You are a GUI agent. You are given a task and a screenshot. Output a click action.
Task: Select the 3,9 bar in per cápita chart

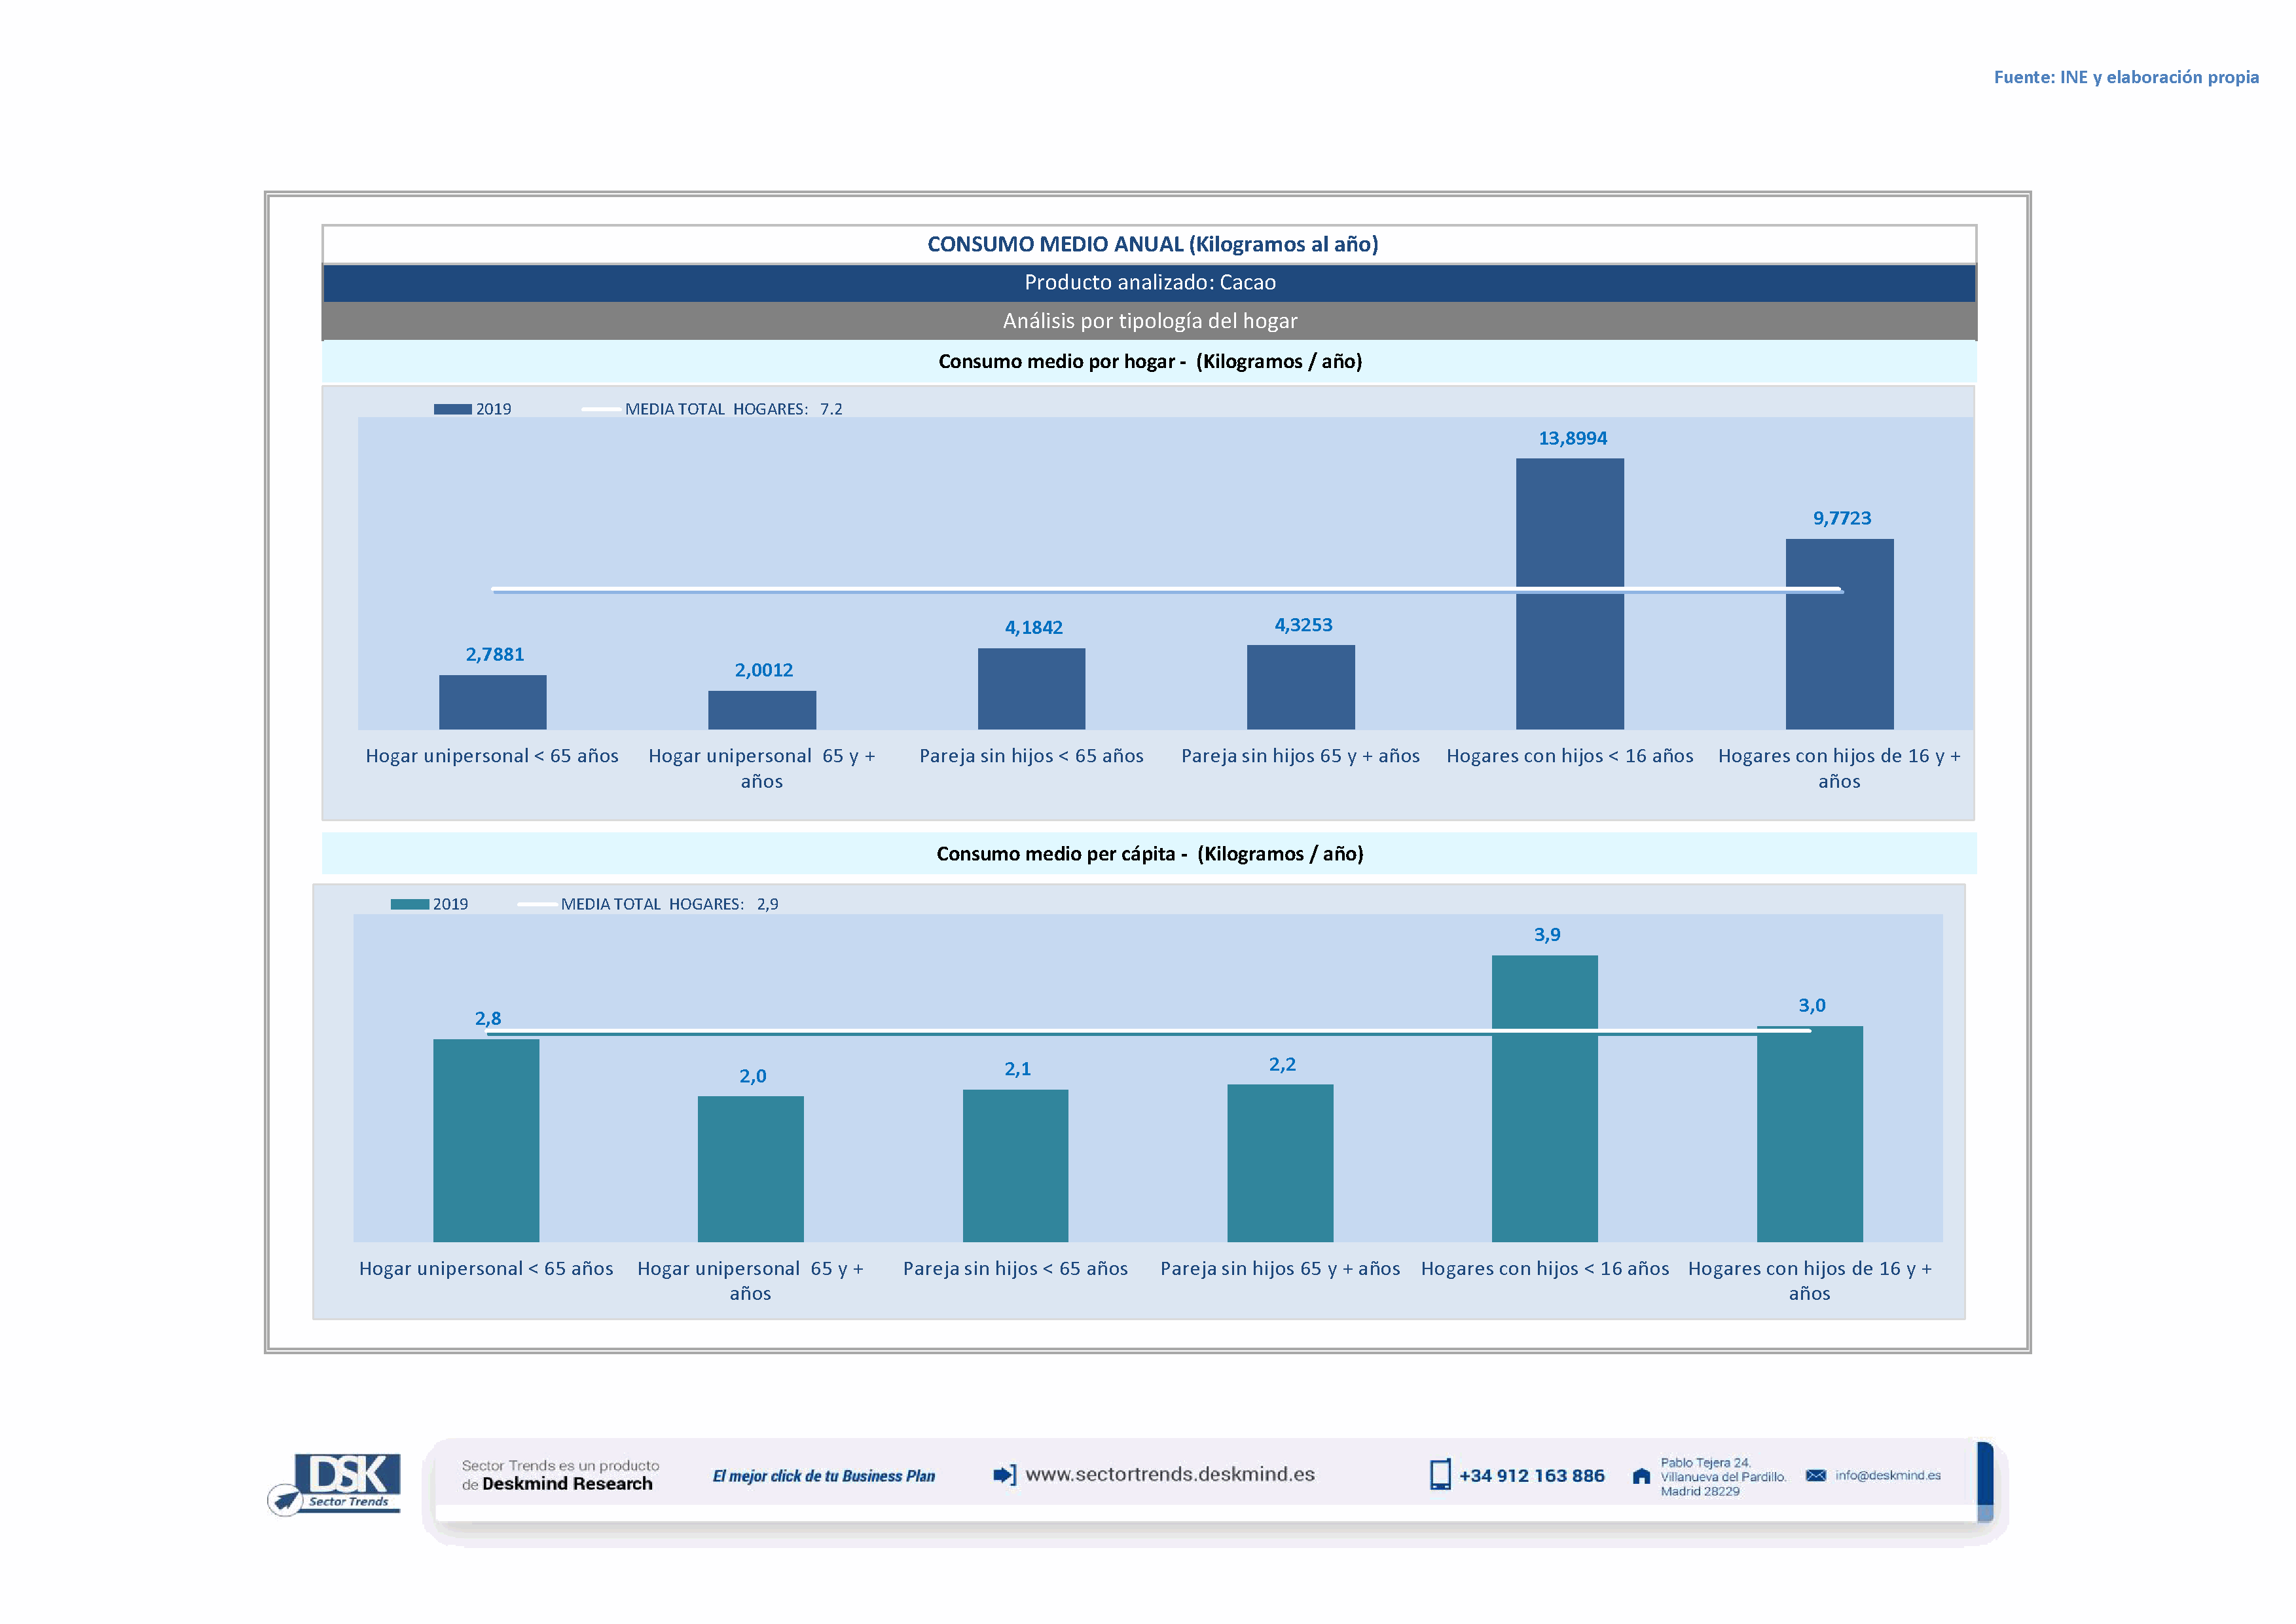pos(1544,1130)
